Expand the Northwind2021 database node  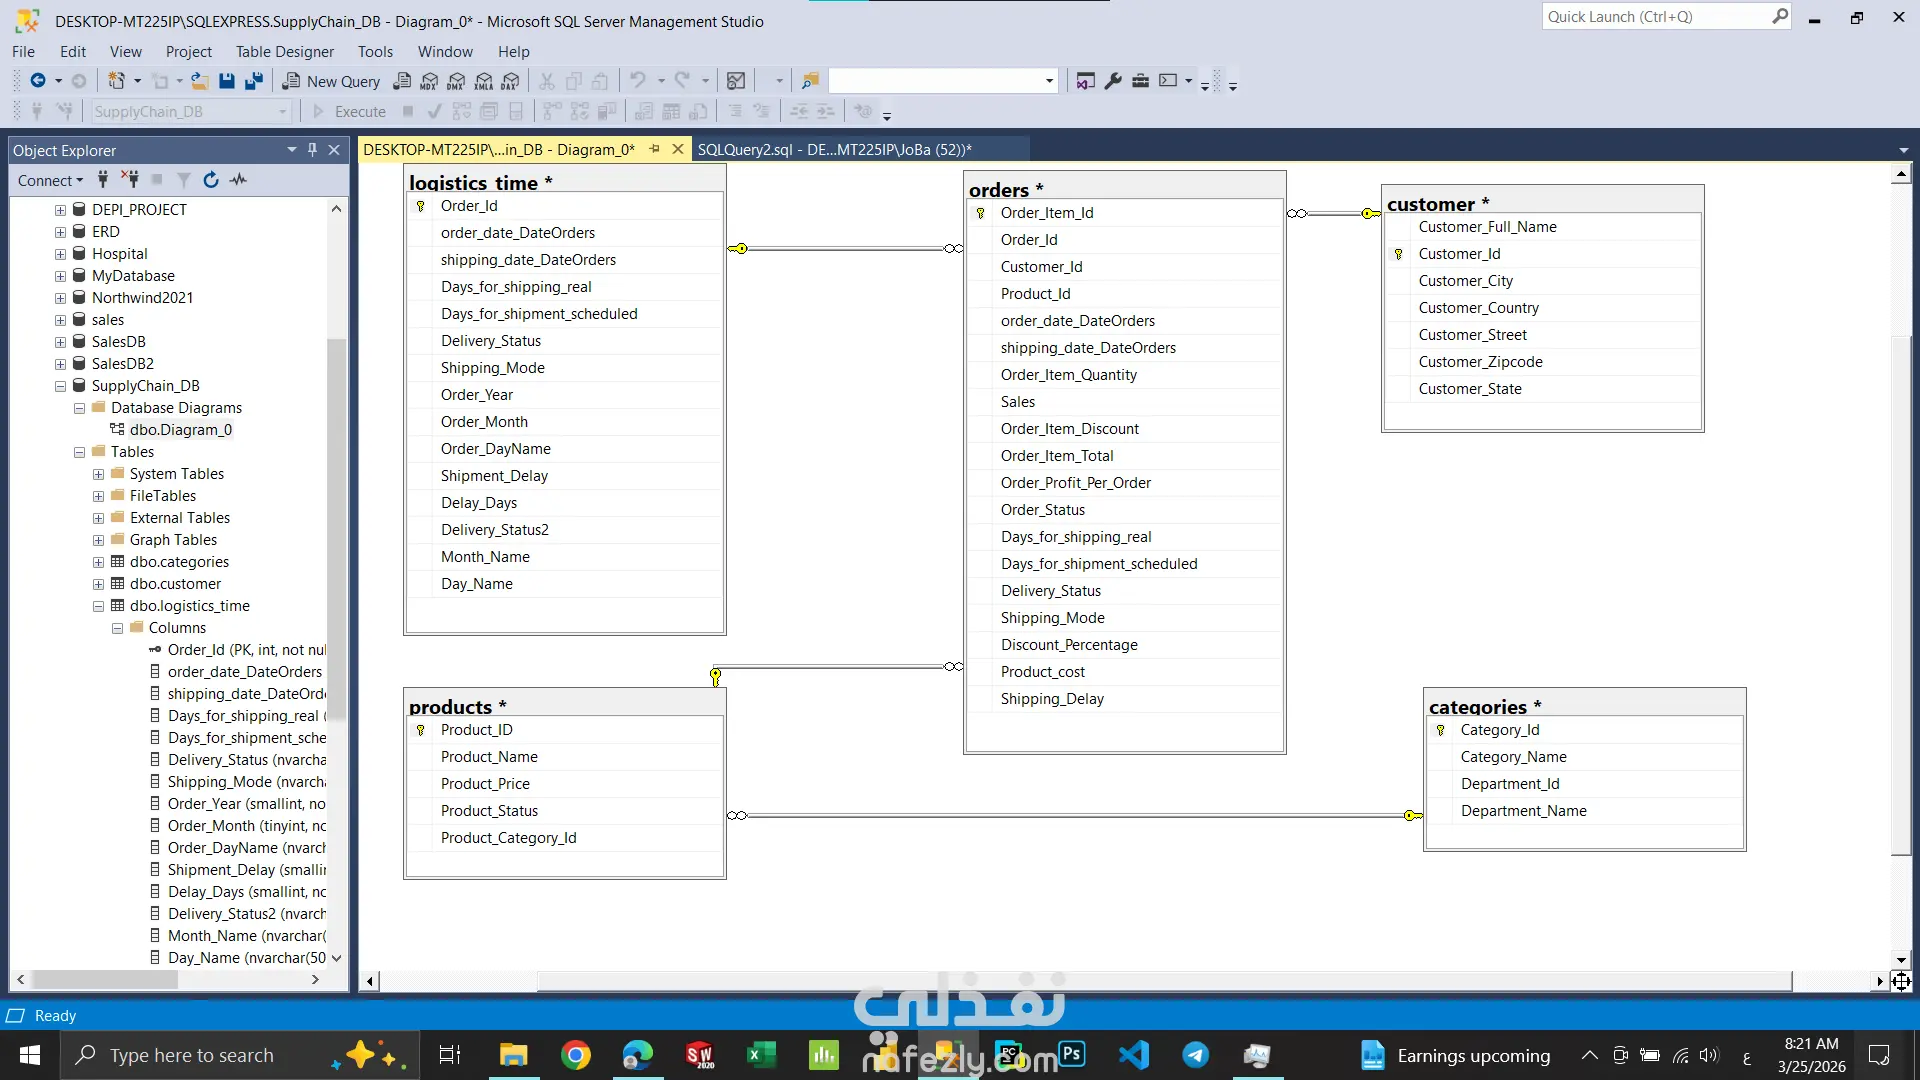click(60, 298)
